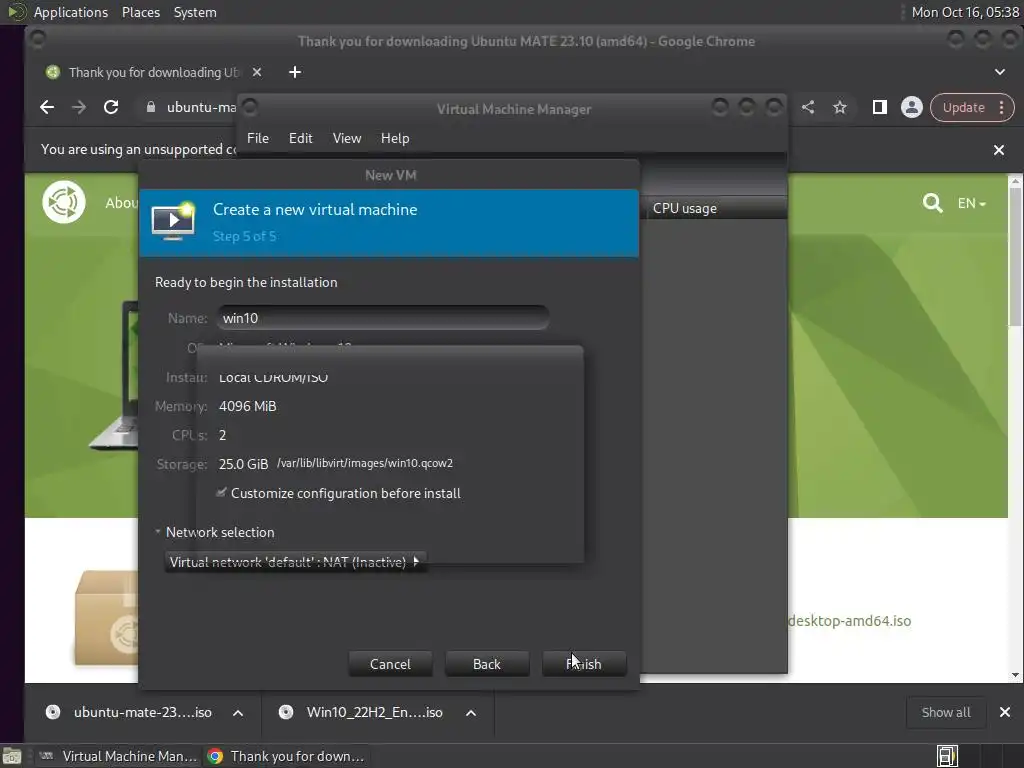Cancel the New VM wizard
1024x768 pixels.
point(390,664)
